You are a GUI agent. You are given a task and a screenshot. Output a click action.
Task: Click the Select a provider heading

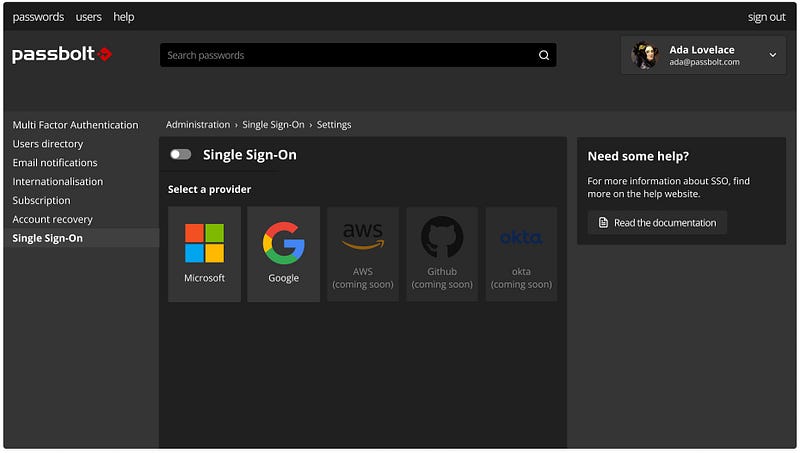(209, 189)
